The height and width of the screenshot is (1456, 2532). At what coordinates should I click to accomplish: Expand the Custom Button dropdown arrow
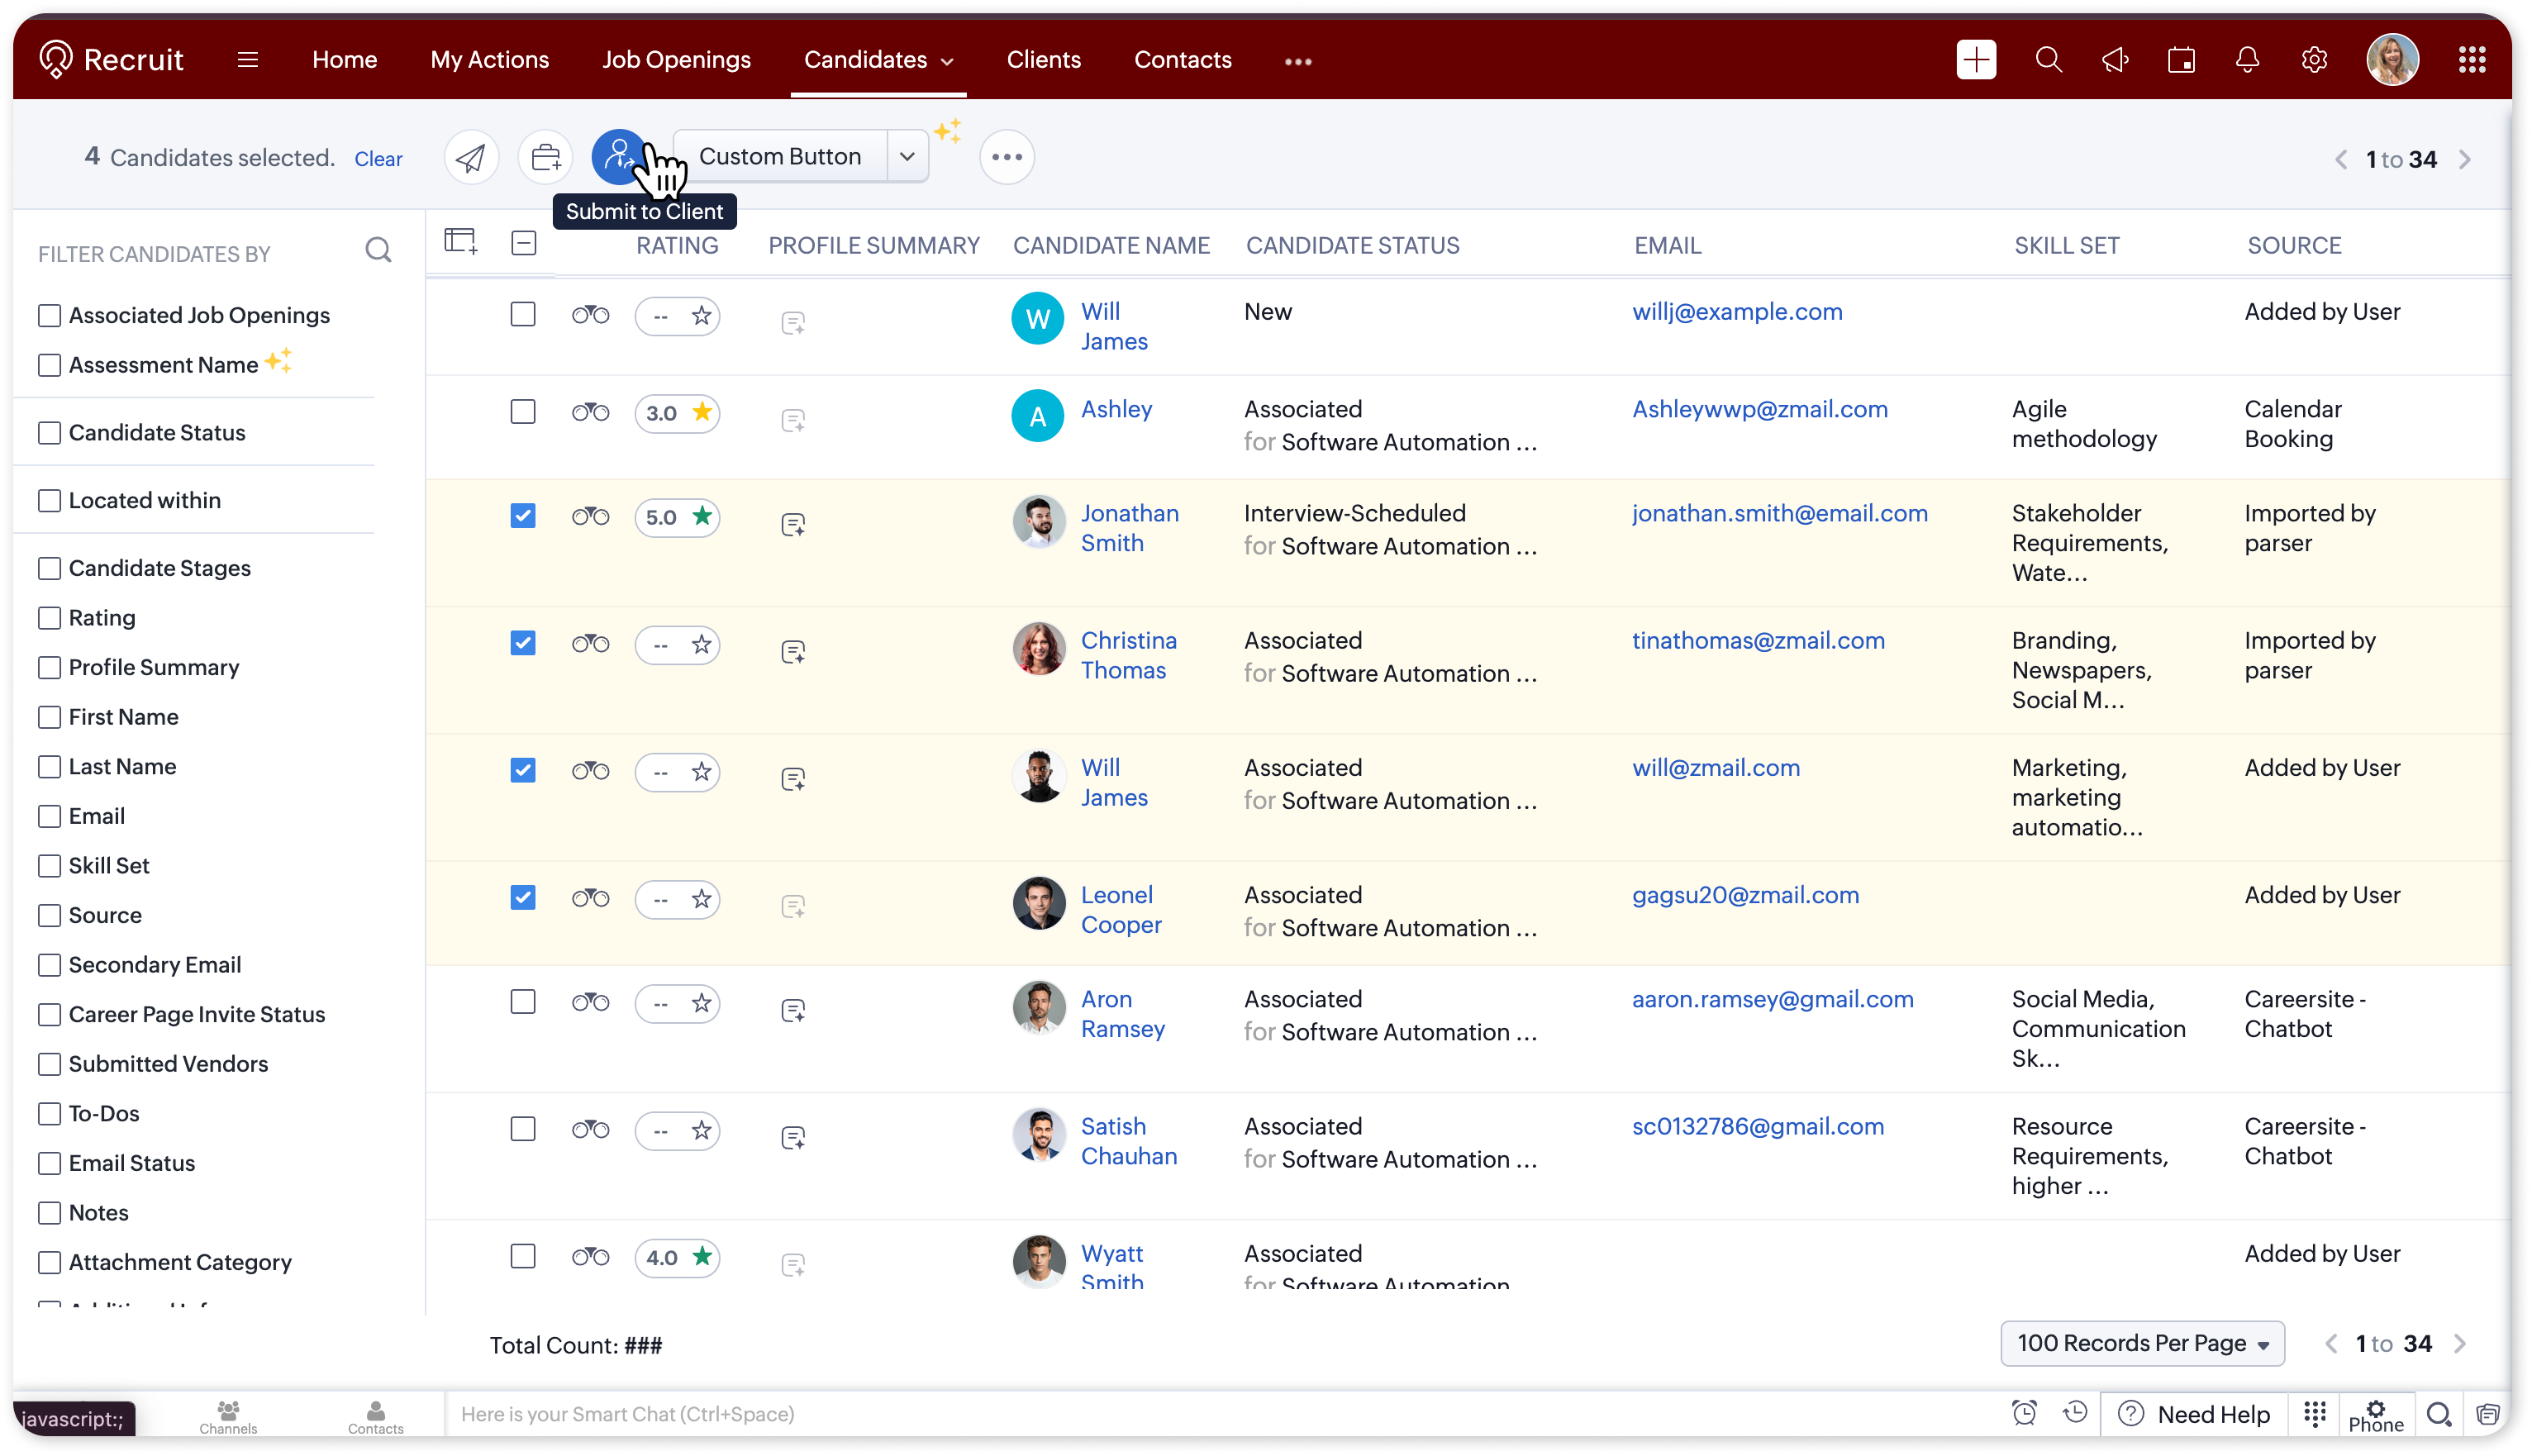pos(907,157)
